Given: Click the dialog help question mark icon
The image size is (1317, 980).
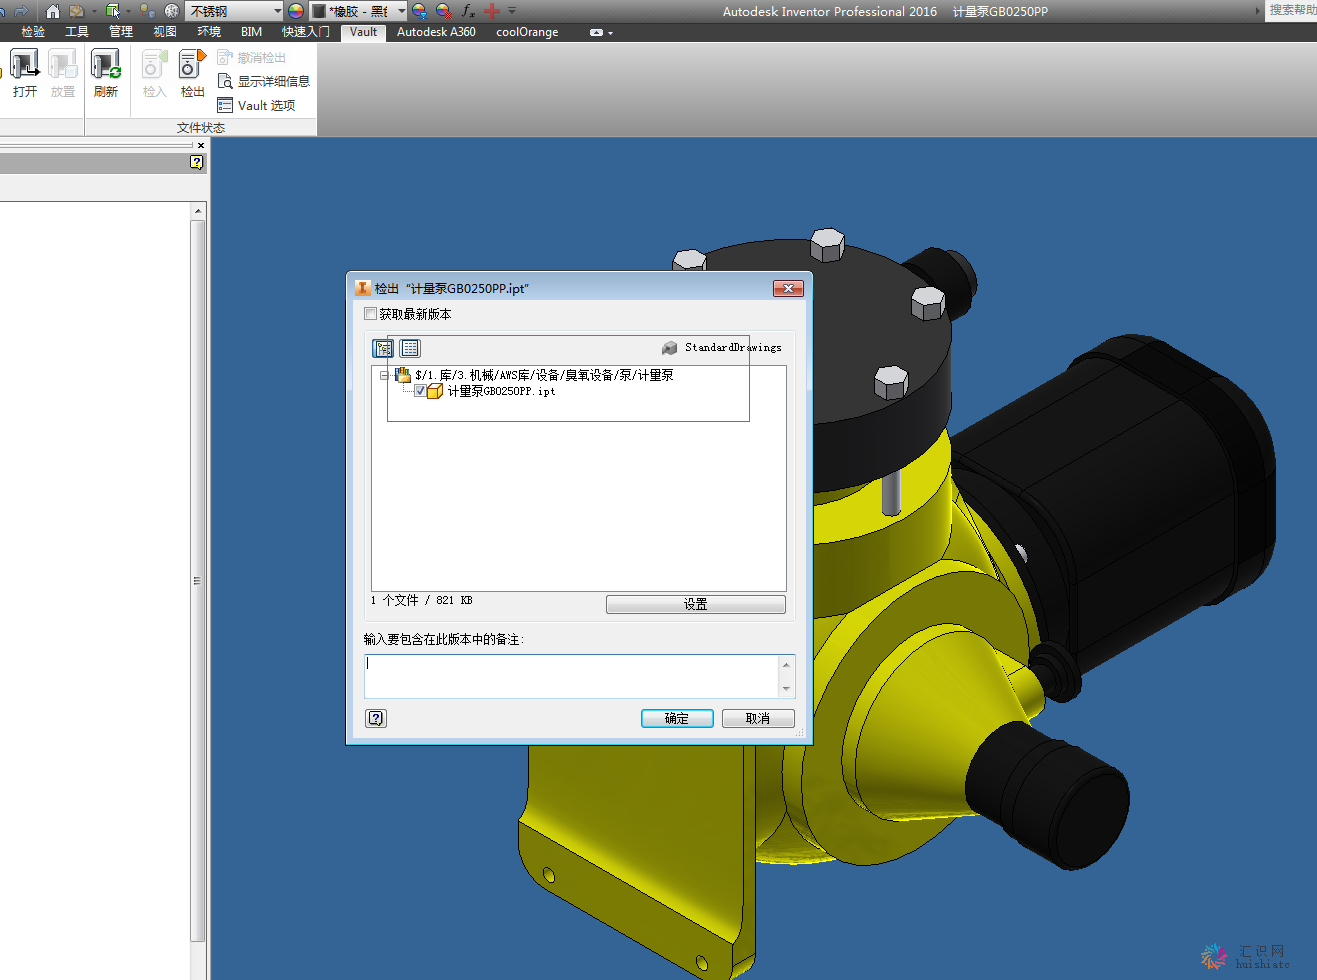Looking at the screenshot, I should click(376, 718).
